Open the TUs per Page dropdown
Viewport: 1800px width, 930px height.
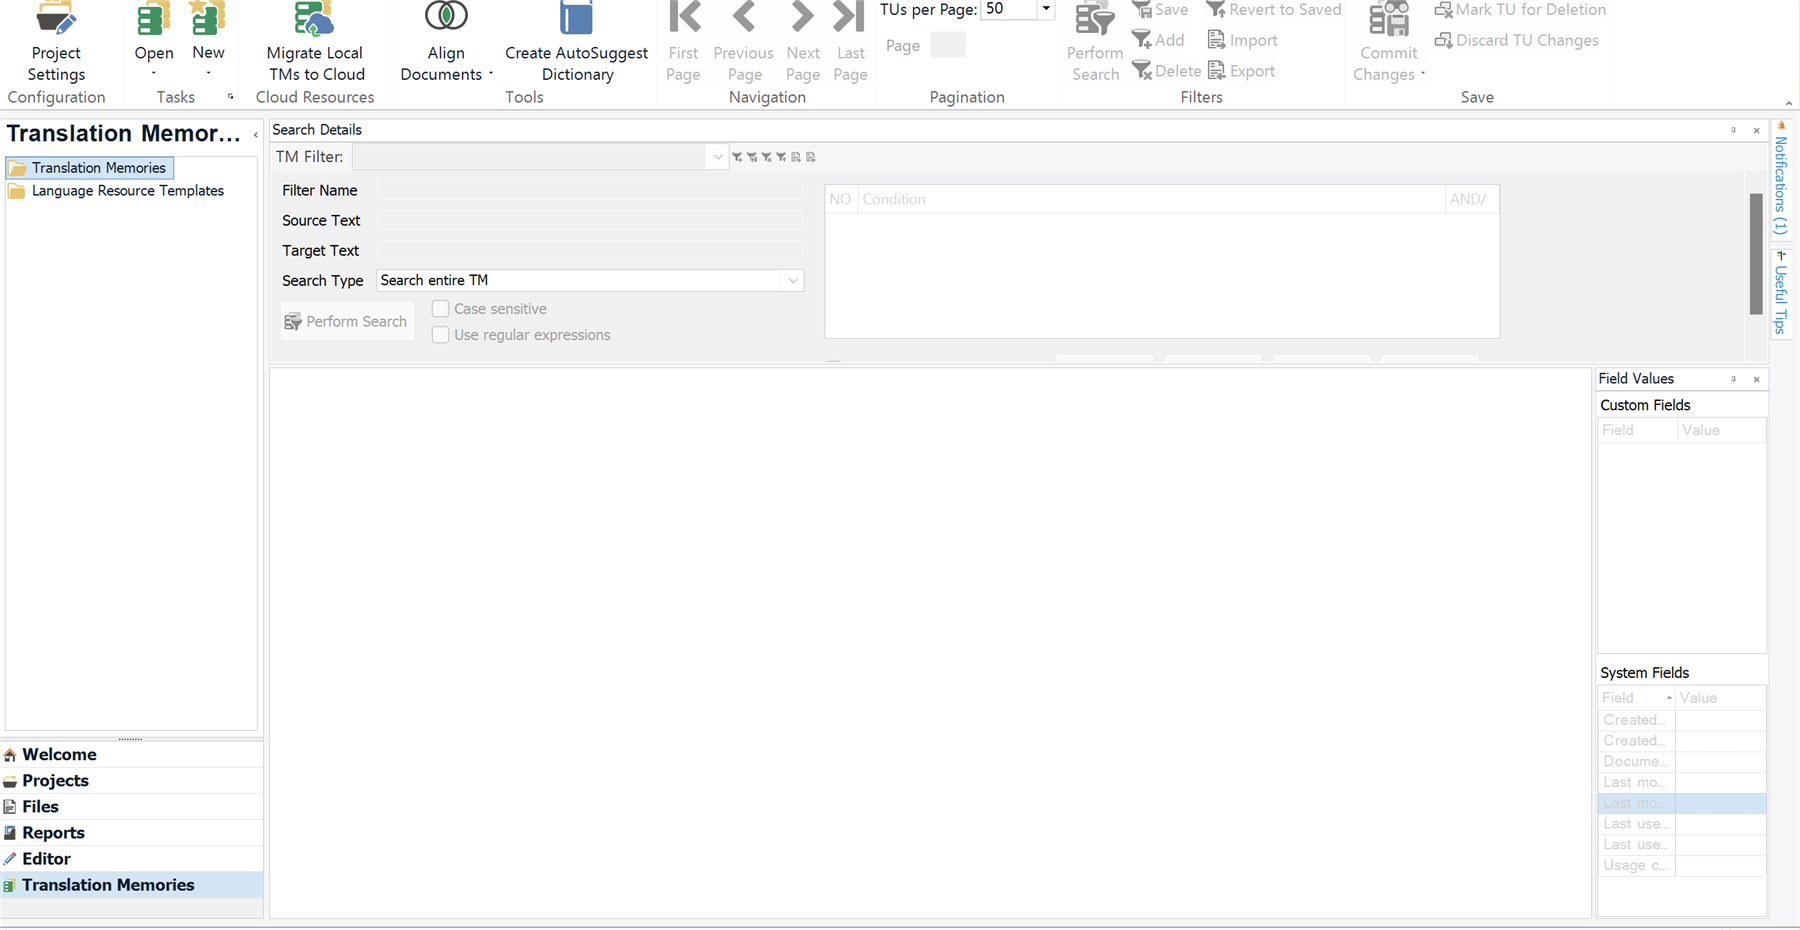click(x=1045, y=9)
